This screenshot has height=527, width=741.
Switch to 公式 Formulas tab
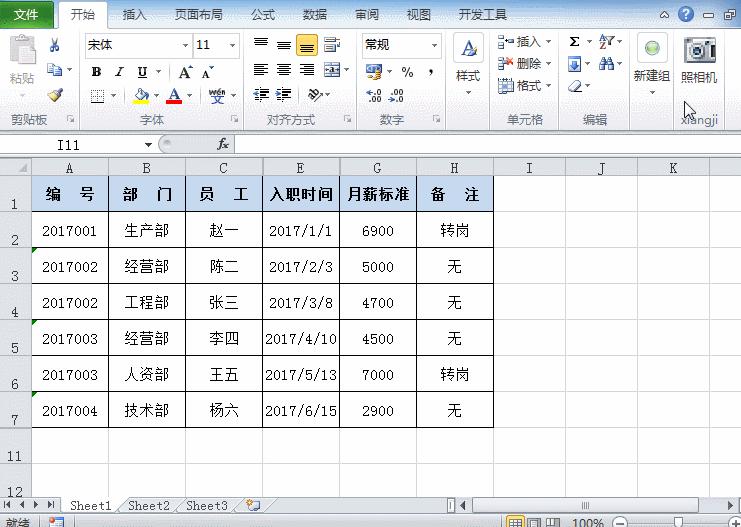(263, 15)
